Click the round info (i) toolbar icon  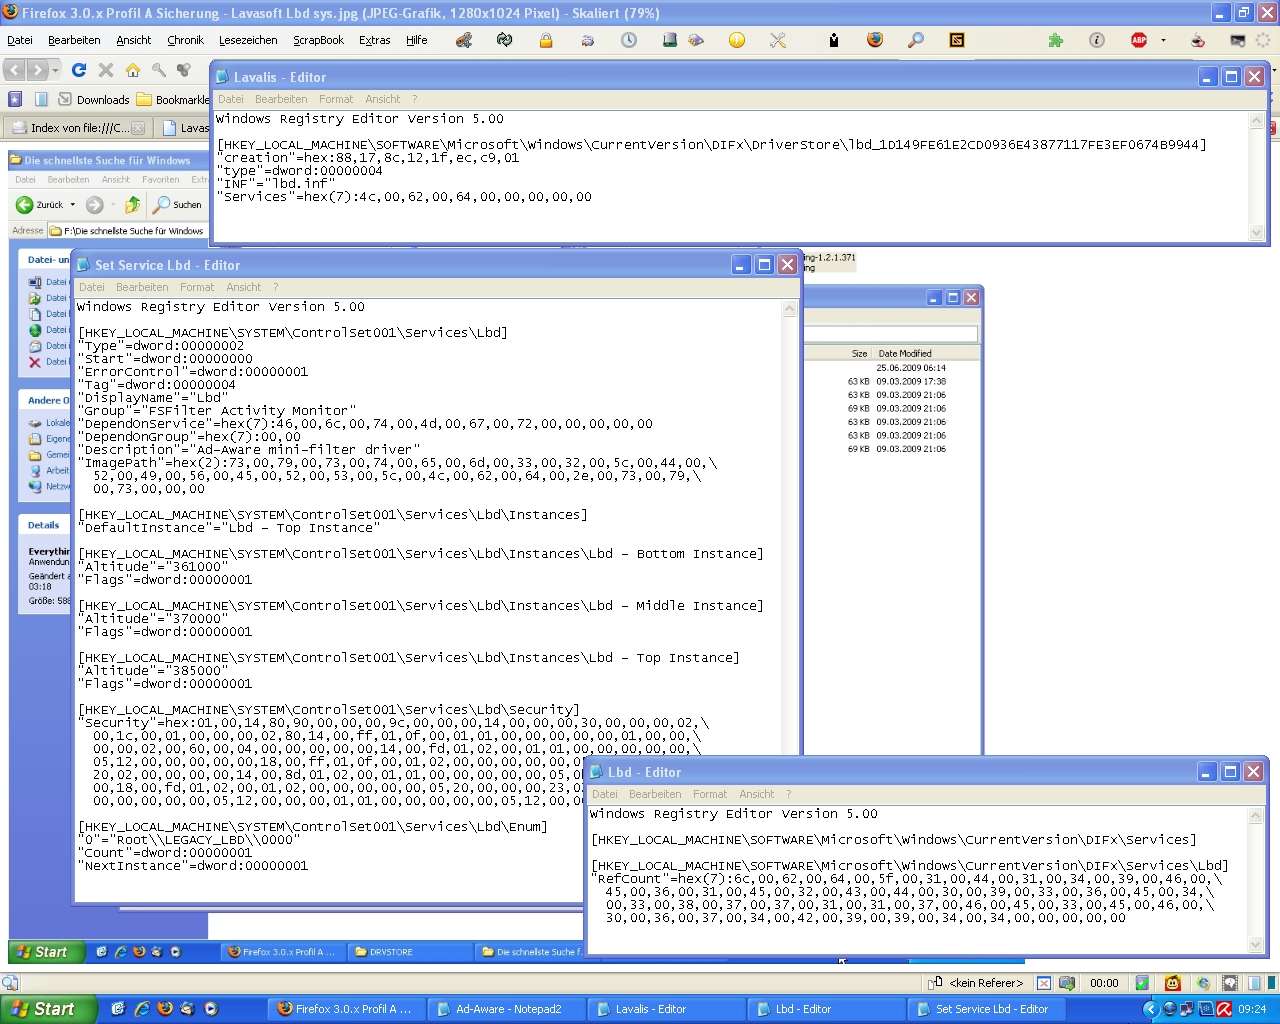click(1097, 40)
